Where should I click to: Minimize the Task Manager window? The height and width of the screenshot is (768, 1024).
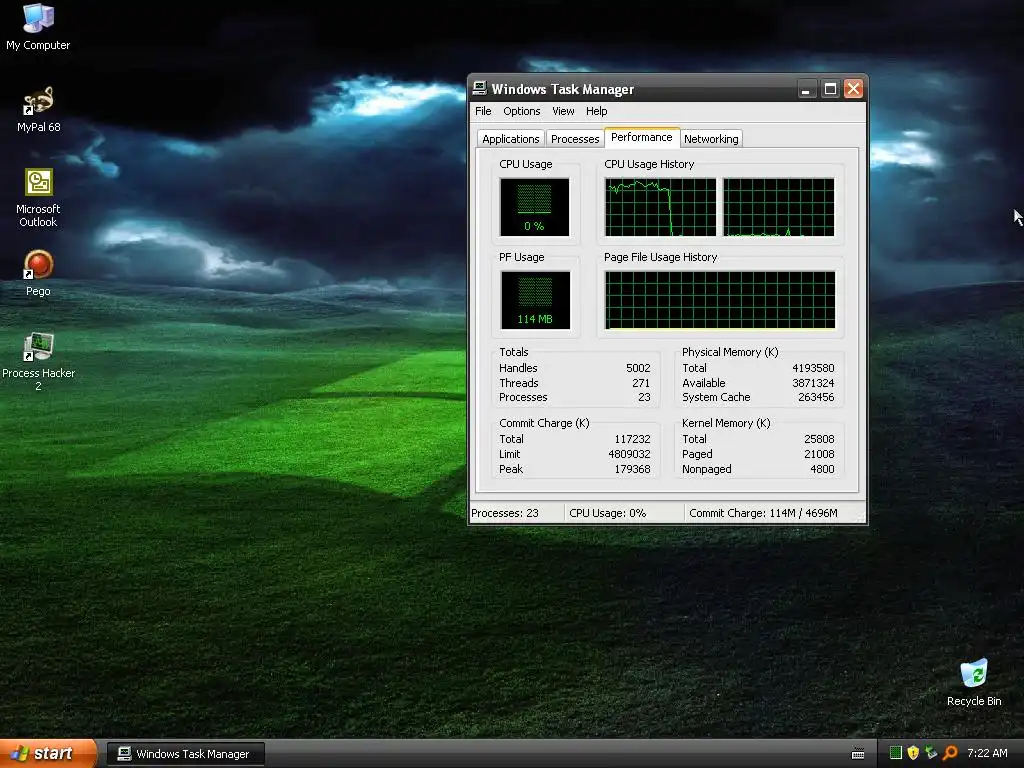(x=807, y=89)
